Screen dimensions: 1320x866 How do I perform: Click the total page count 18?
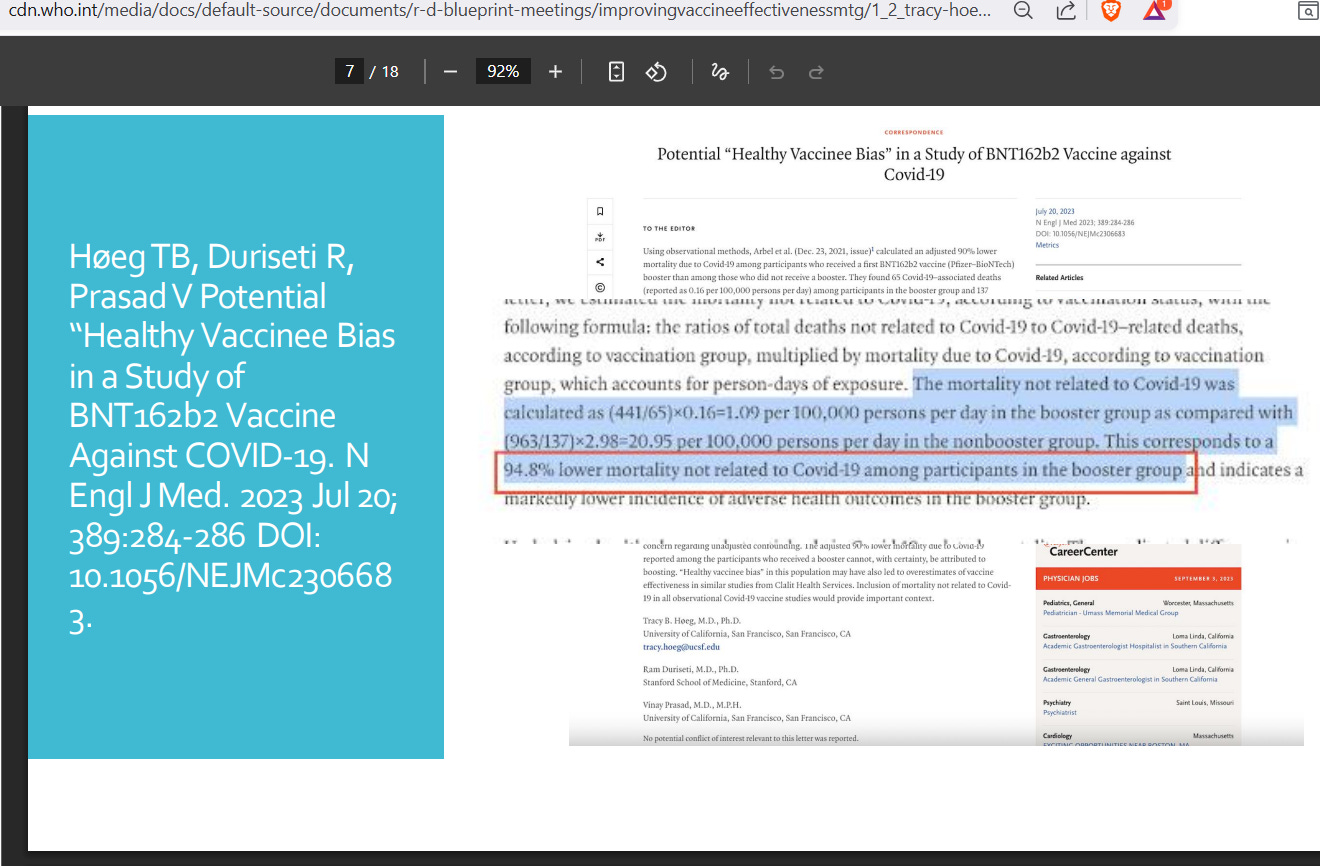click(390, 72)
